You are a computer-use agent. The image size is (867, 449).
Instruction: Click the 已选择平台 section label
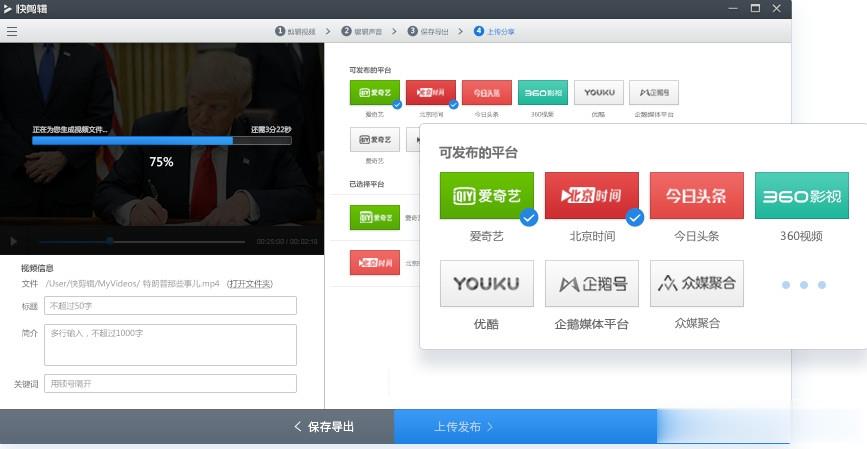coord(367,184)
